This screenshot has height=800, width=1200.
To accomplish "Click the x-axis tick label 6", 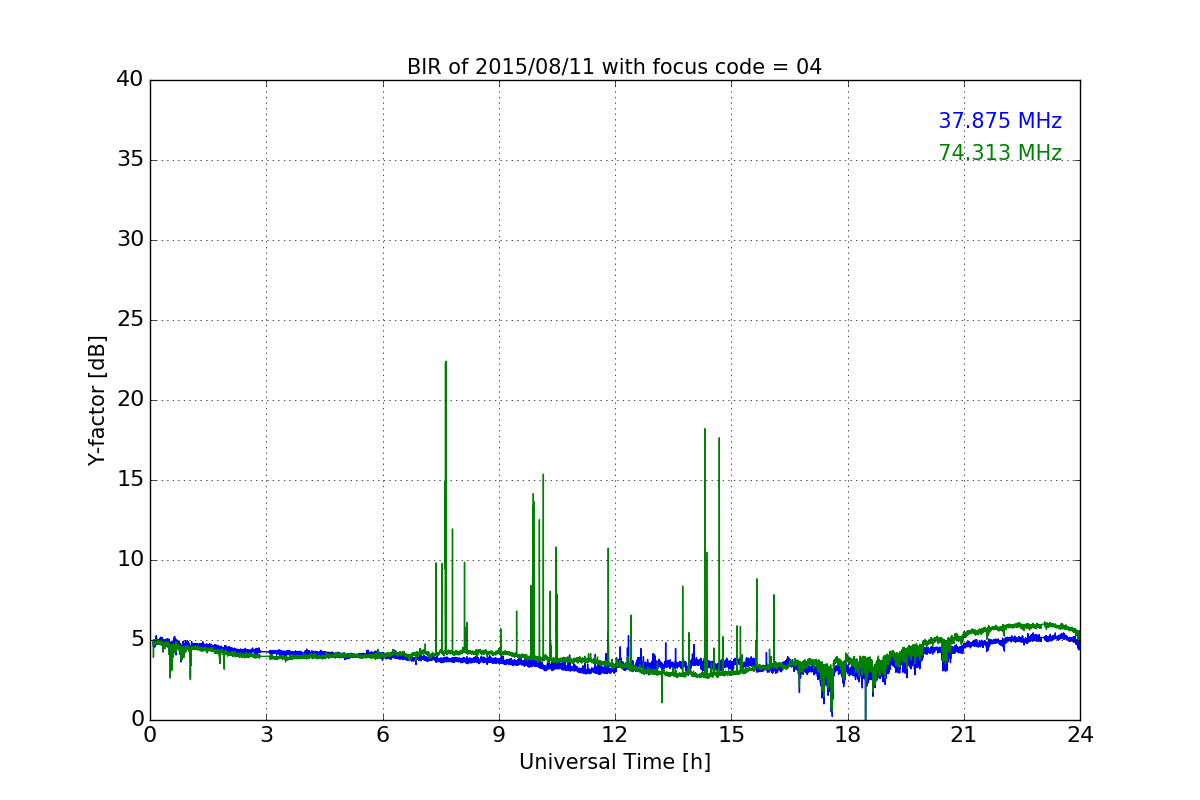I will pos(382,735).
